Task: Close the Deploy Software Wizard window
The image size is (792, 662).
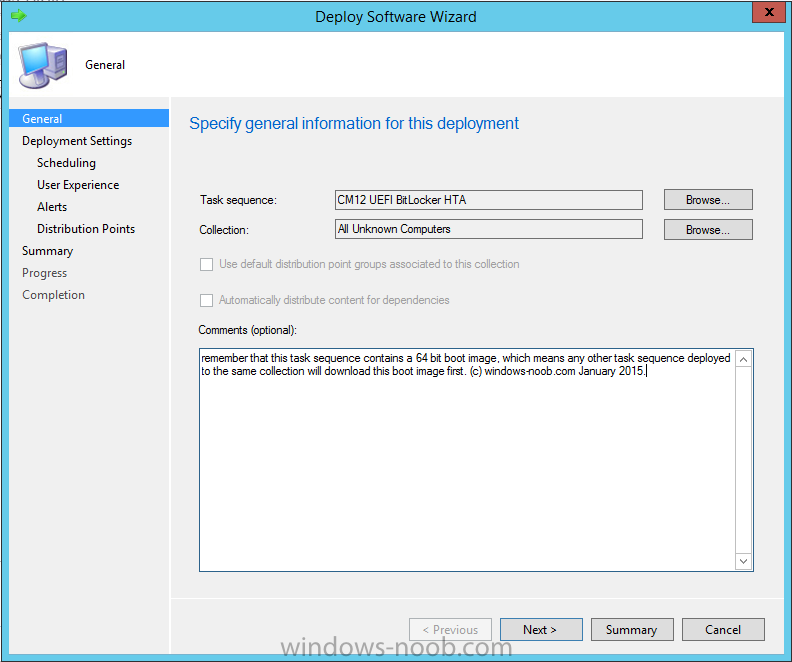Action: click(769, 12)
